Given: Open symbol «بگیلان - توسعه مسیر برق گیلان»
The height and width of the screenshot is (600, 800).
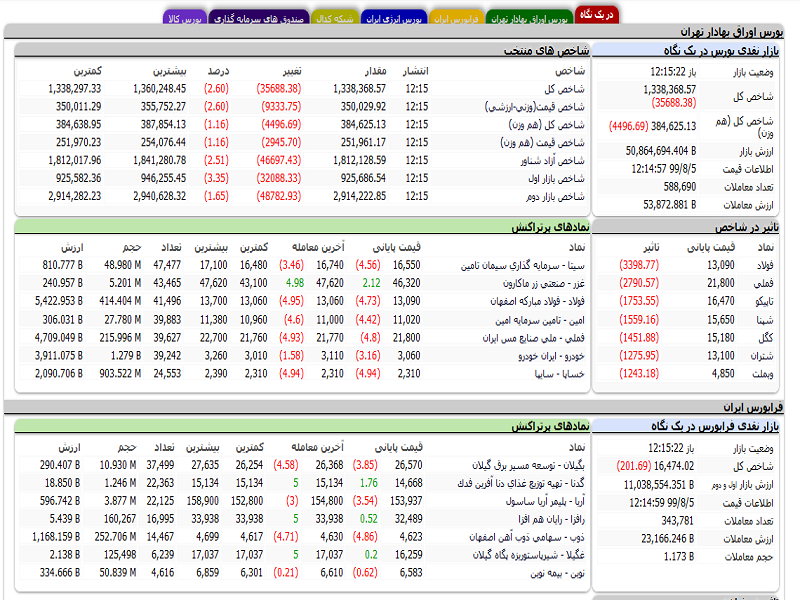Looking at the screenshot, I should coord(528,465).
